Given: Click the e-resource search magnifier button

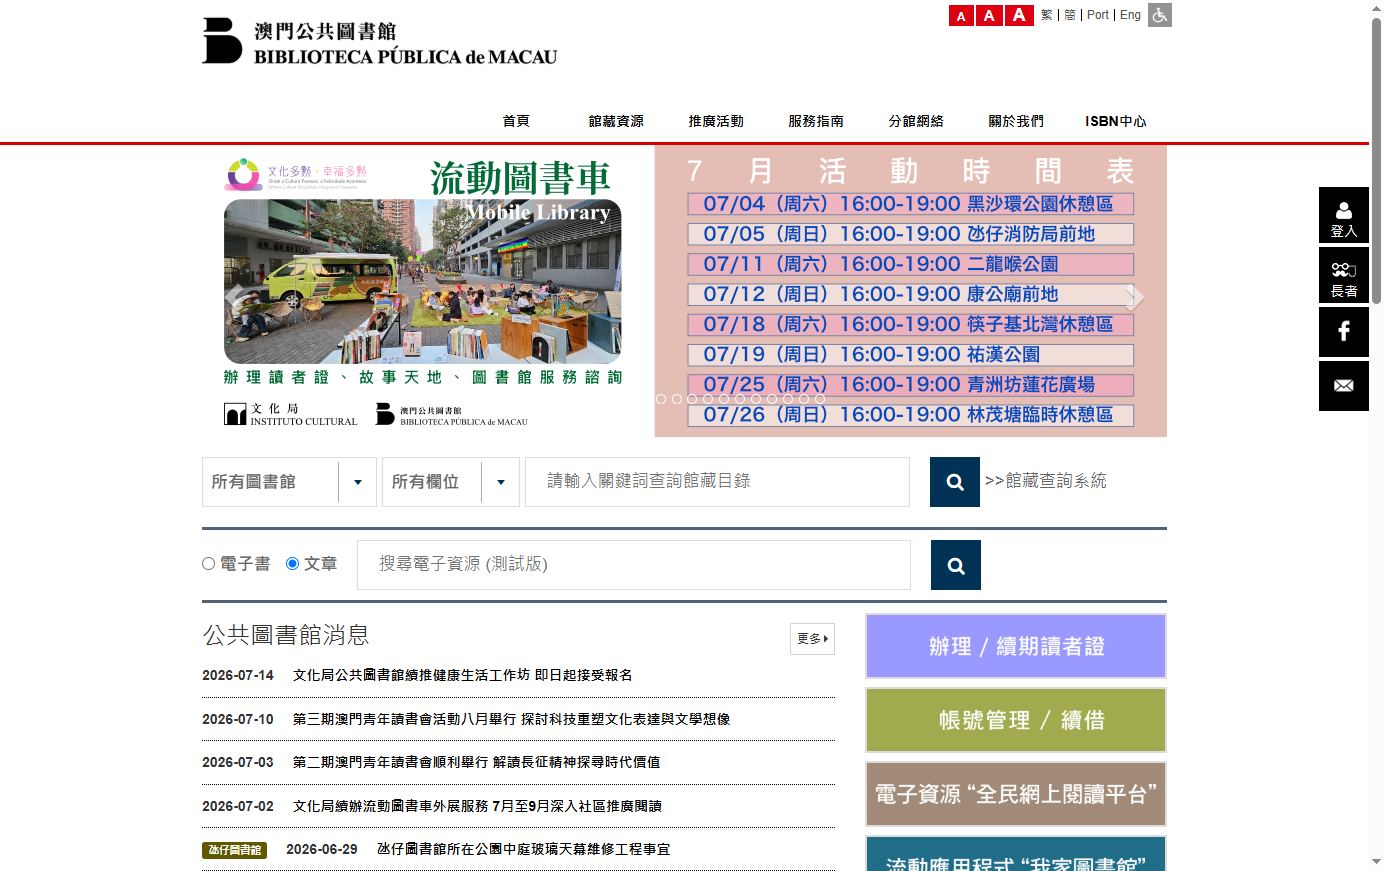Looking at the screenshot, I should [x=956, y=565].
